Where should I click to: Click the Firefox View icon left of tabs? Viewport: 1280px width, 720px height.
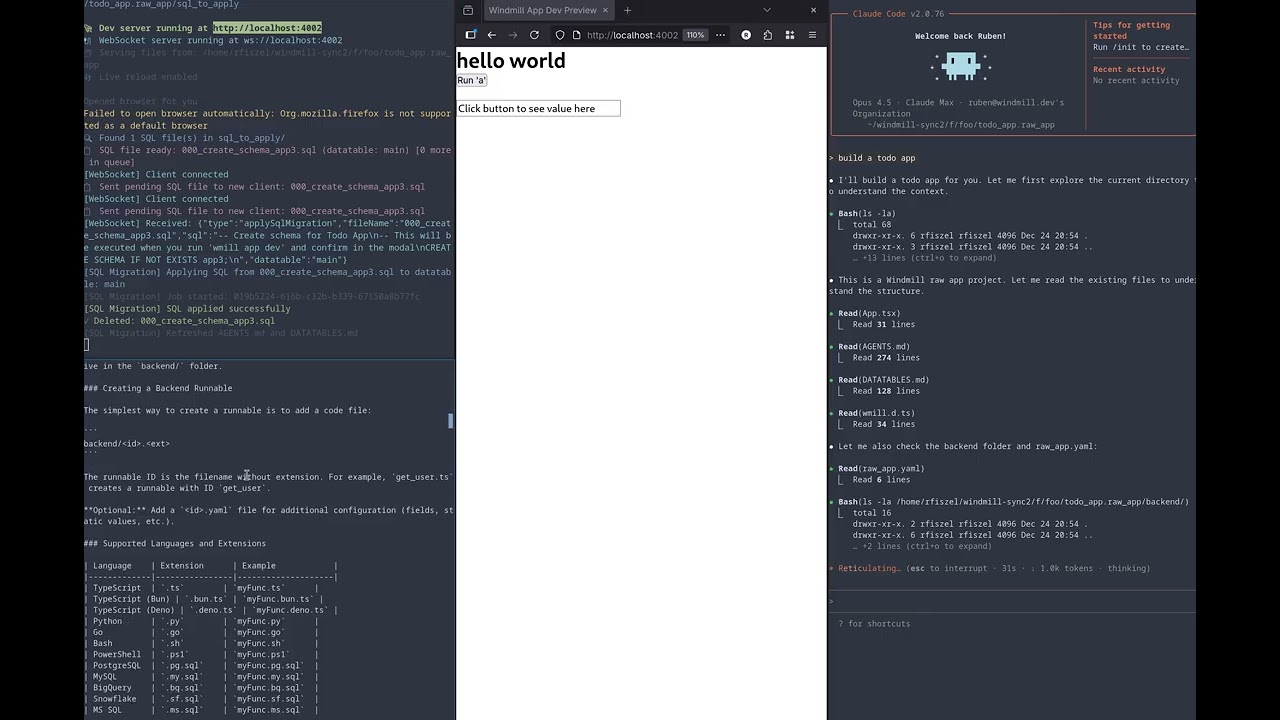click(x=470, y=10)
